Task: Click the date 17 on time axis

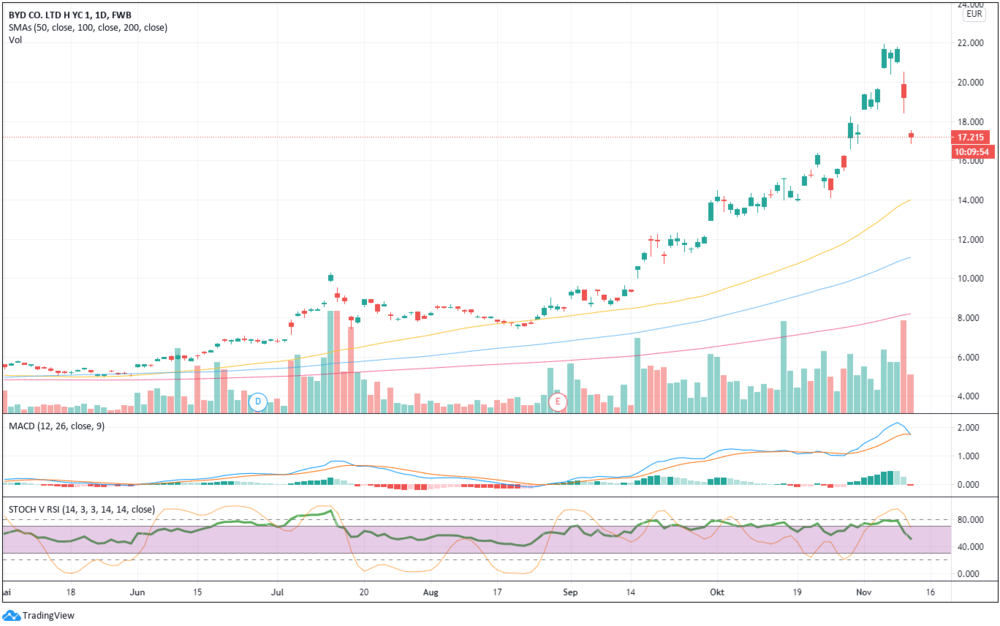Action: pos(497,592)
